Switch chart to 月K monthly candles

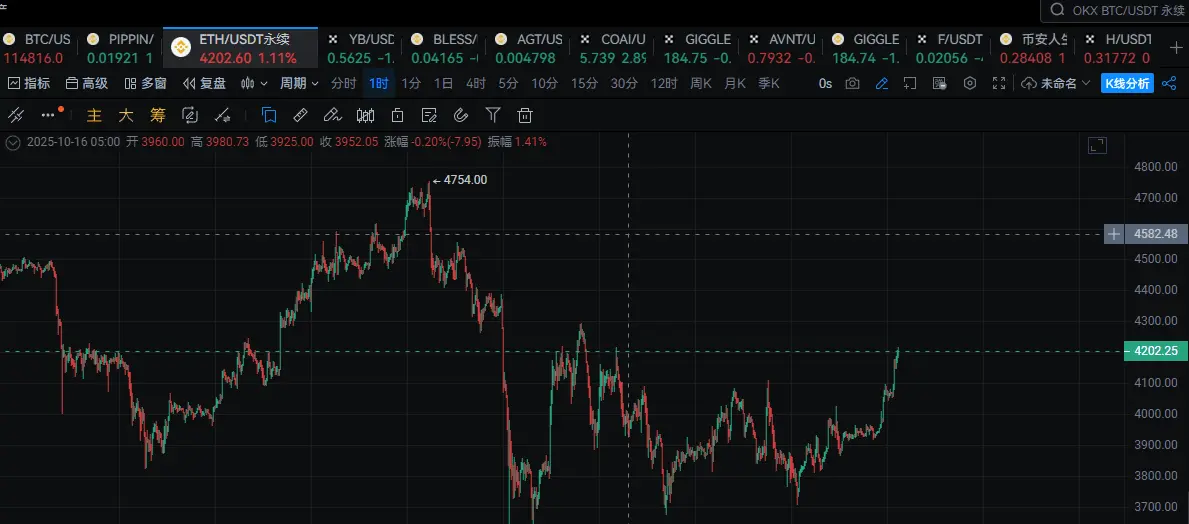click(735, 83)
